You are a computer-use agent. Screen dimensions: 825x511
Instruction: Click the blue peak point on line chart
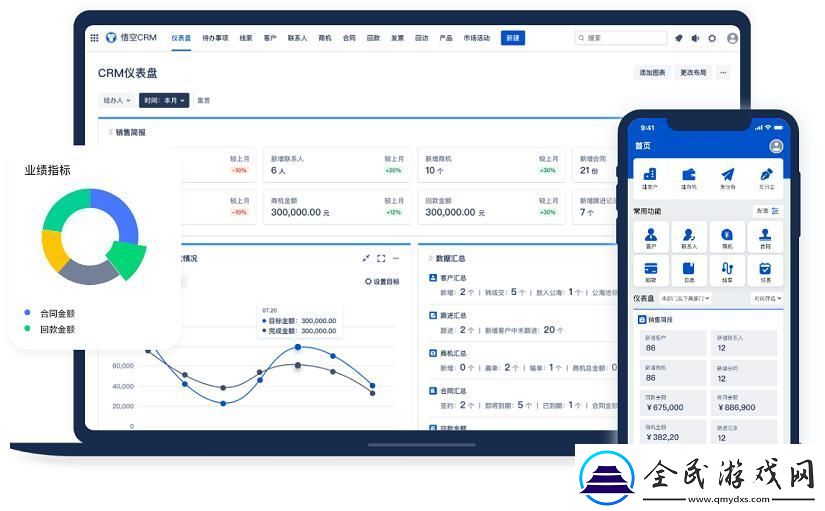(x=298, y=347)
